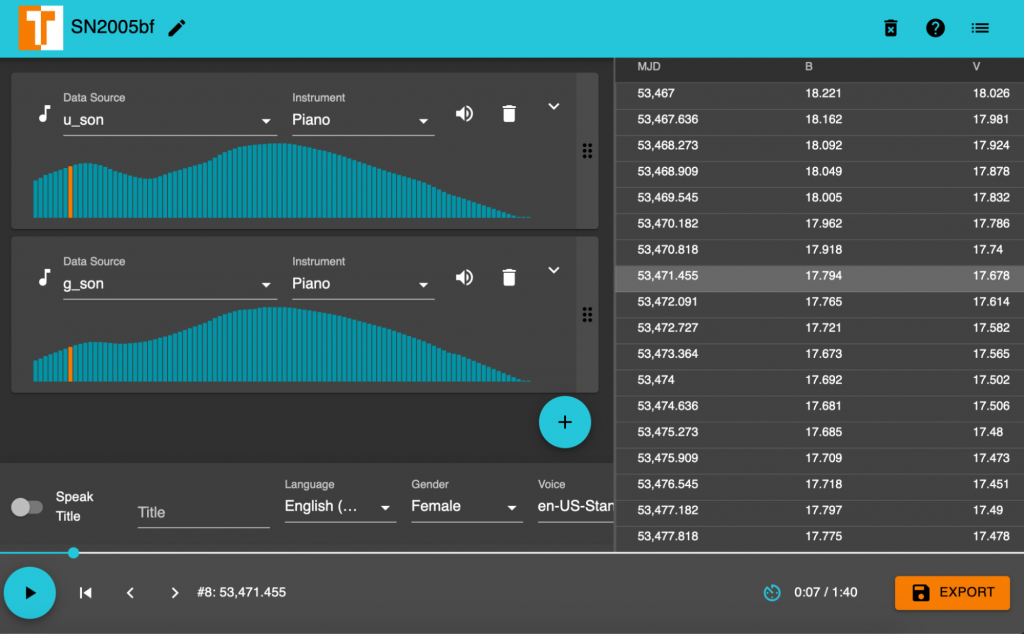Select the row with MJD 53,469.545
This screenshot has width=1024, height=634.
click(x=820, y=198)
